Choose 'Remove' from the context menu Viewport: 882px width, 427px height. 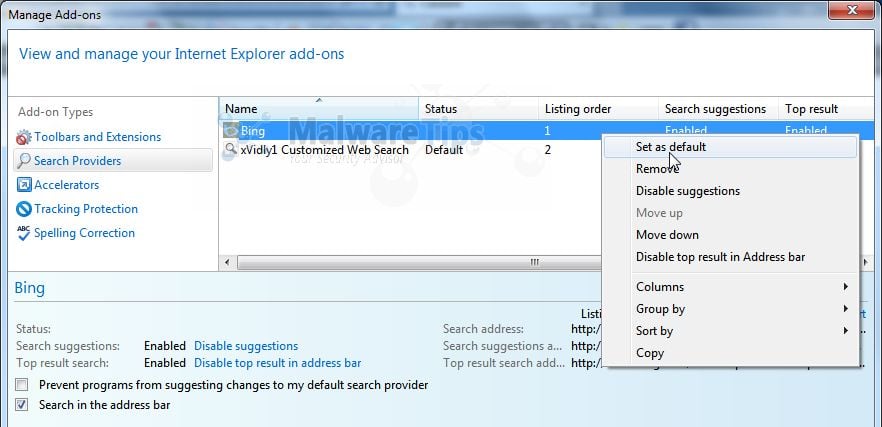[730, 169]
